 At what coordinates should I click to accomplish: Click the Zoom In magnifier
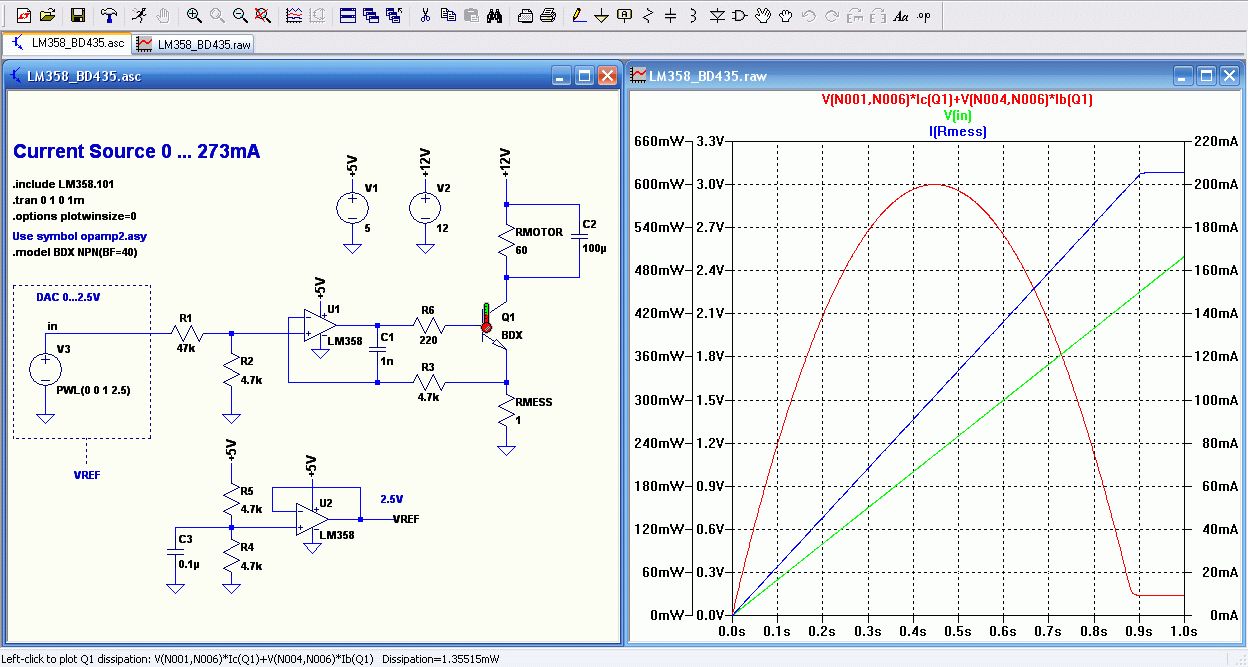point(194,15)
